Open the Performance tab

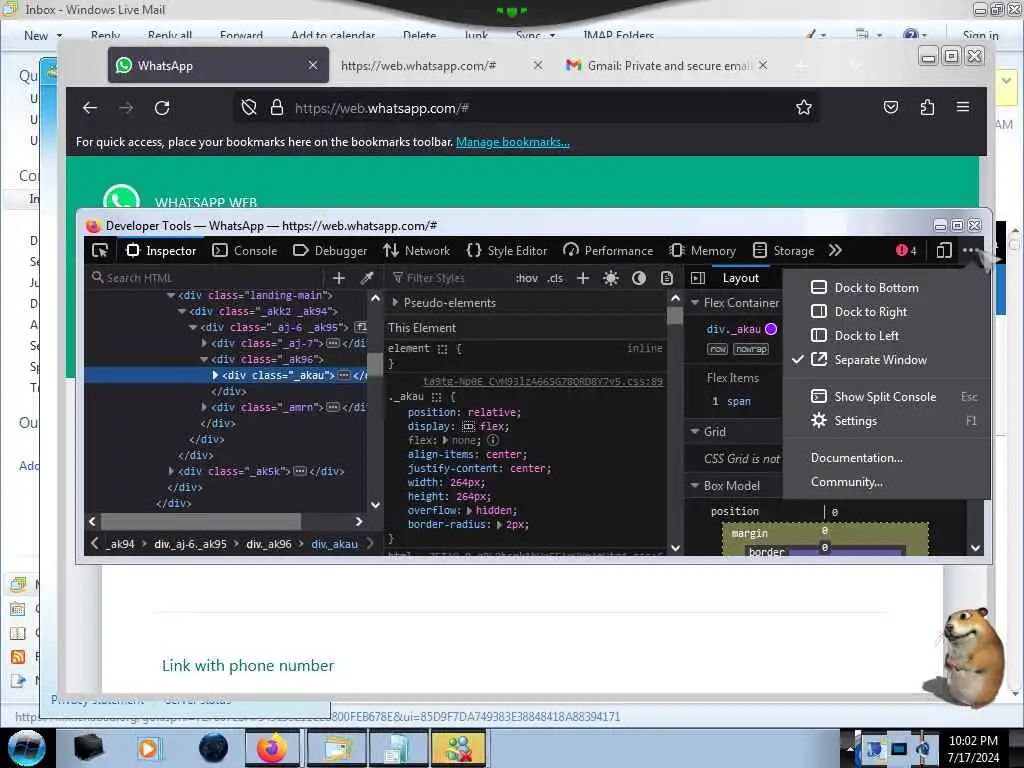607,250
